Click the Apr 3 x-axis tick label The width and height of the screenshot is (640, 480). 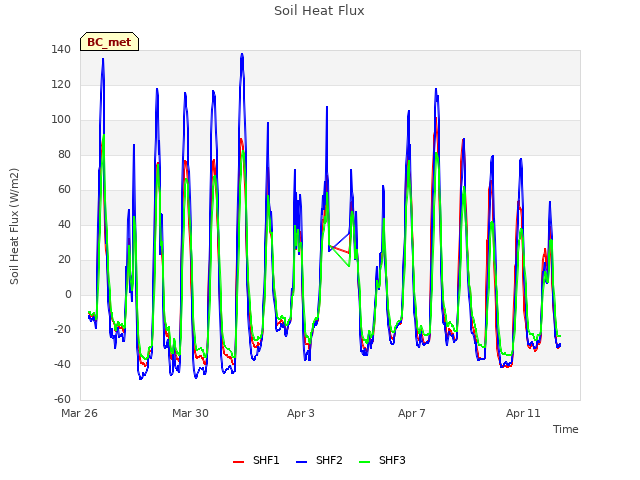click(x=301, y=413)
